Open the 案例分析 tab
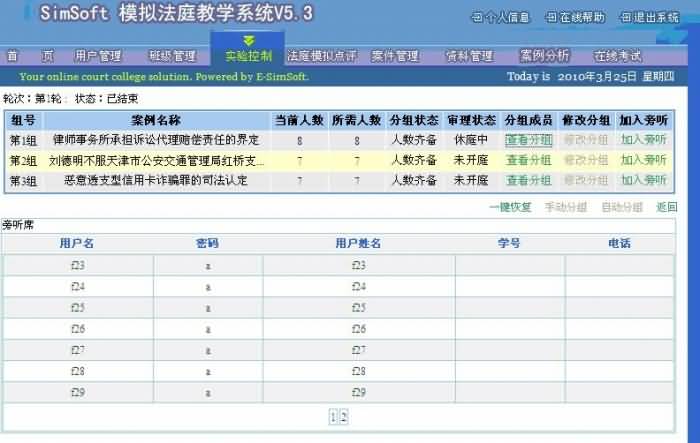This screenshot has width=700, height=443. pyautogui.click(x=545, y=56)
